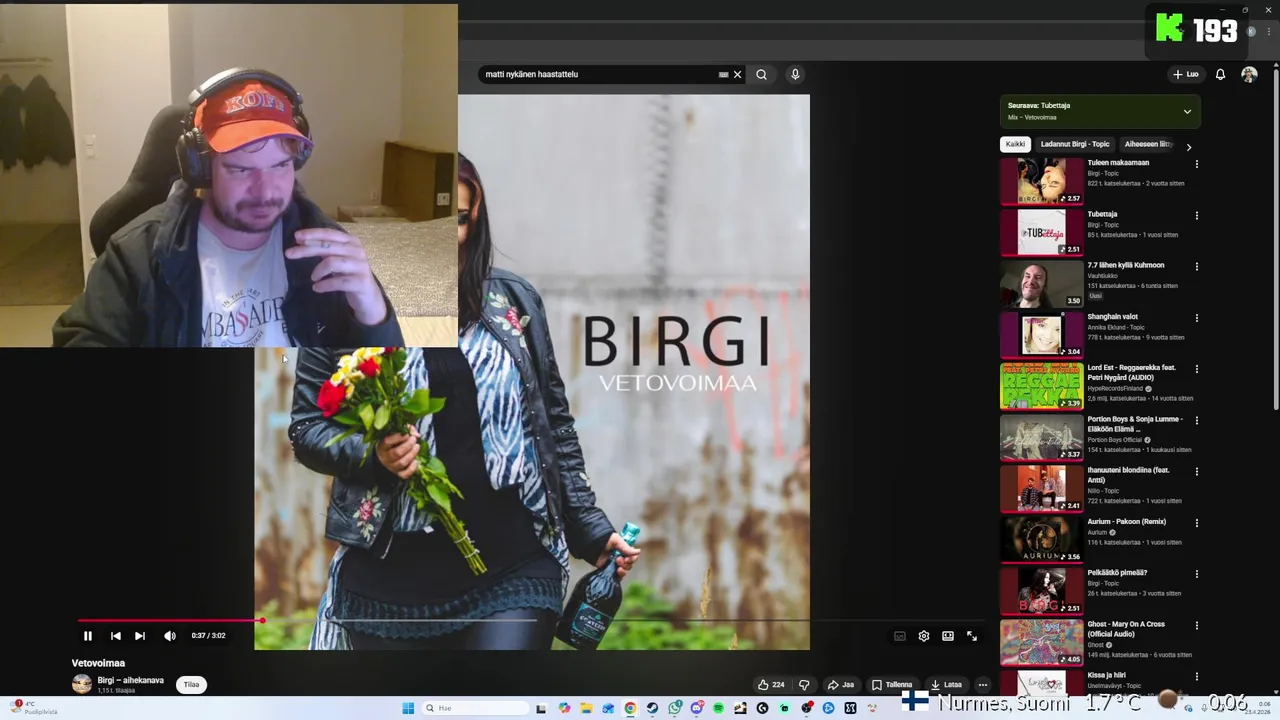Screen dimensions: 1280x720
Task: Open Spotify from the taskbar
Action: [x=719, y=708]
